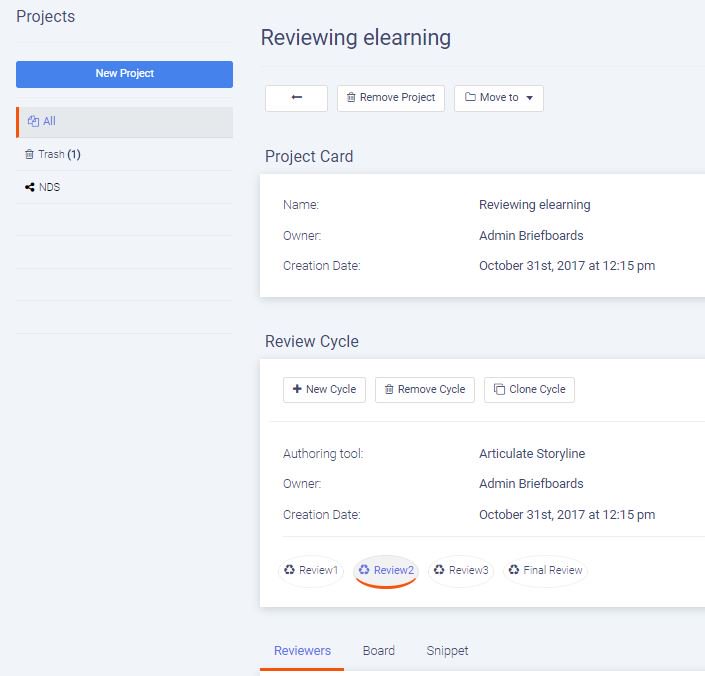Click the Remove Cycle button

424,390
